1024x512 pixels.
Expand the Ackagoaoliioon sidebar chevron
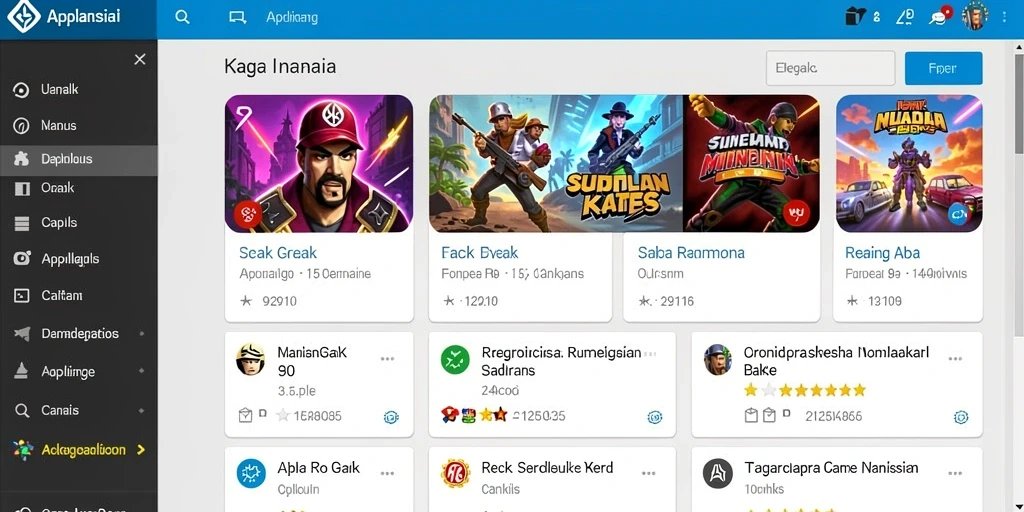tap(140, 450)
